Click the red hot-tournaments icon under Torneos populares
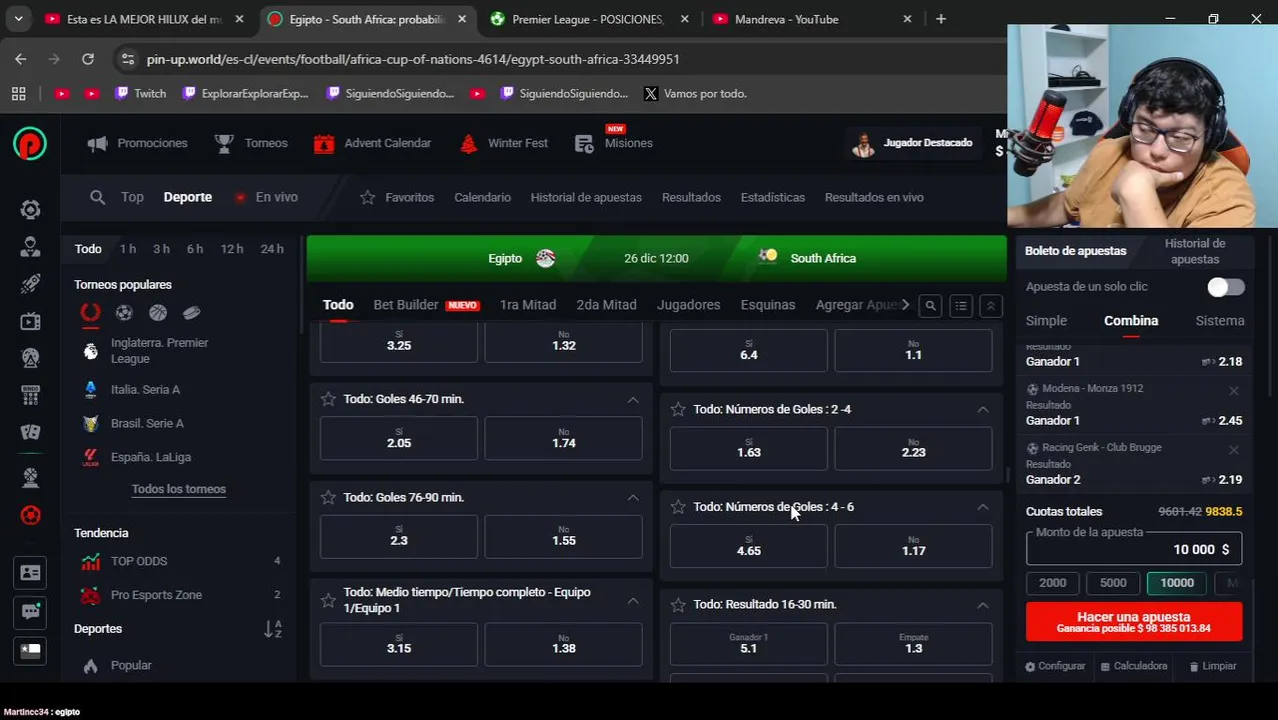This screenshot has height=720, width=1278. click(x=90, y=313)
